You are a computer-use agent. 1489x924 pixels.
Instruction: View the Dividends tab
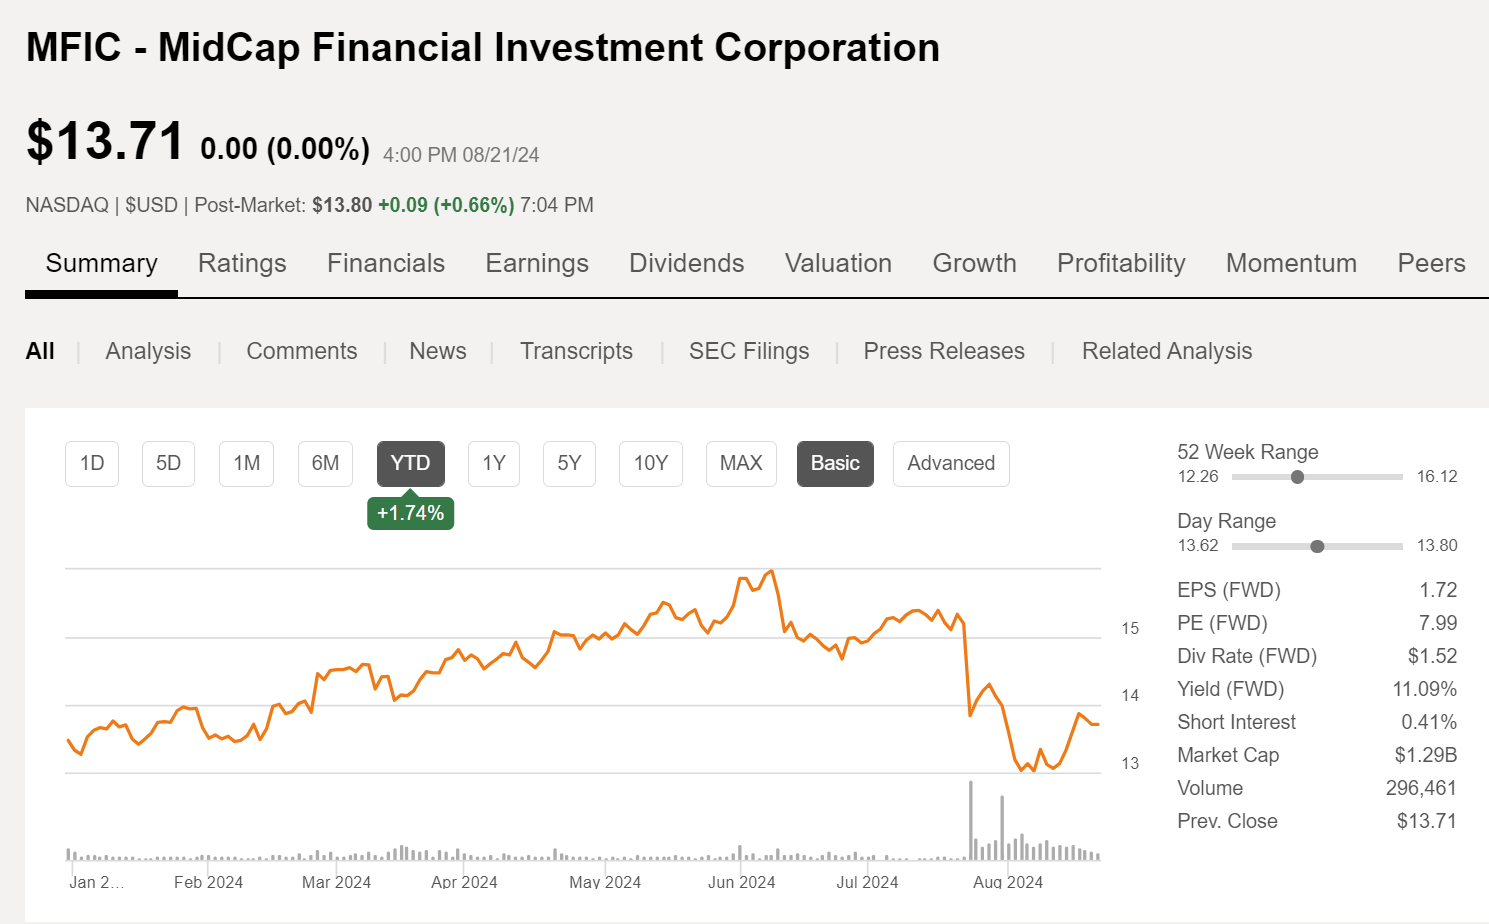pos(686,263)
